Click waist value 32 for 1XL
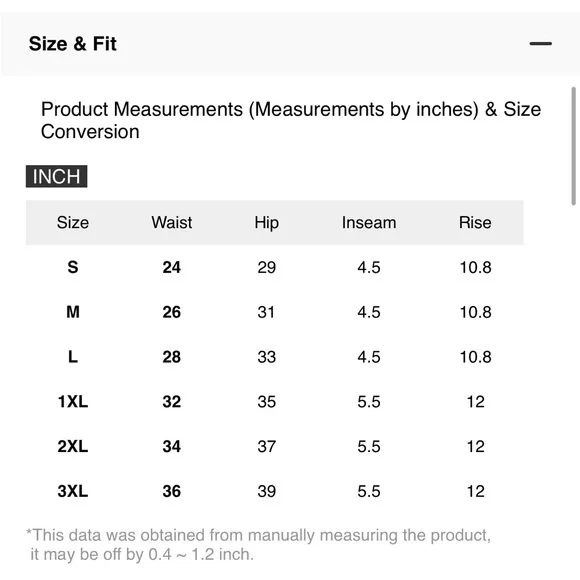580x580 pixels. [172, 402]
